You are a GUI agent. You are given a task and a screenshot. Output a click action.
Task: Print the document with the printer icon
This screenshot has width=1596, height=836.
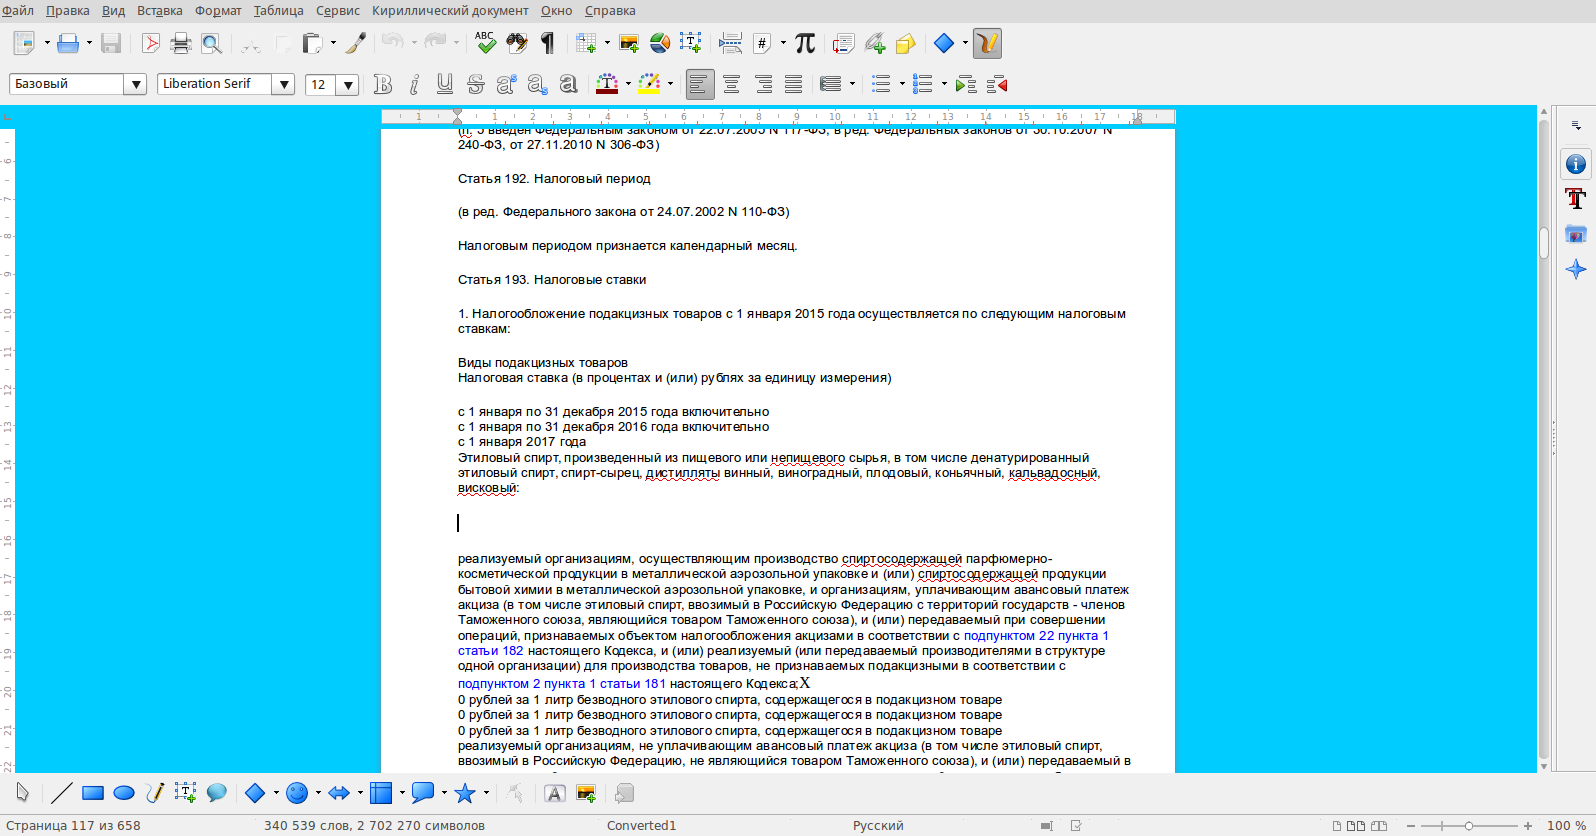[181, 43]
